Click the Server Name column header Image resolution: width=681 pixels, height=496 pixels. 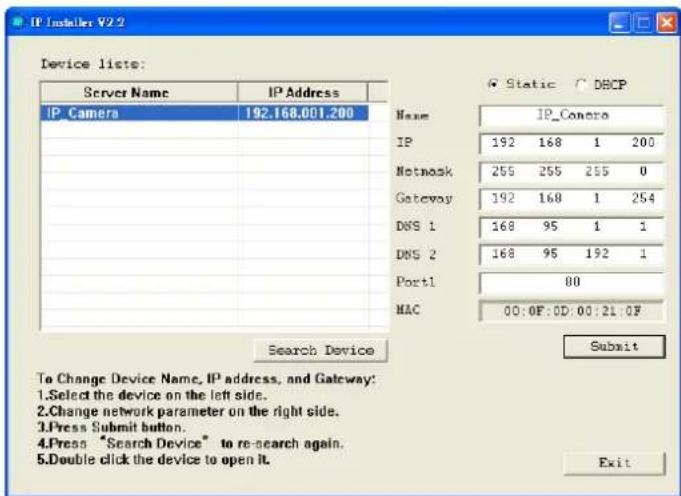138,93
